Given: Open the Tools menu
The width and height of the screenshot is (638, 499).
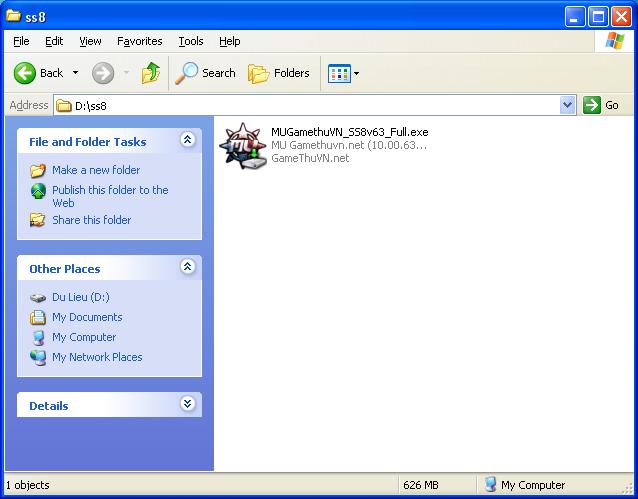Looking at the screenshot, I should pyautogui.click(x=191, y=41).
